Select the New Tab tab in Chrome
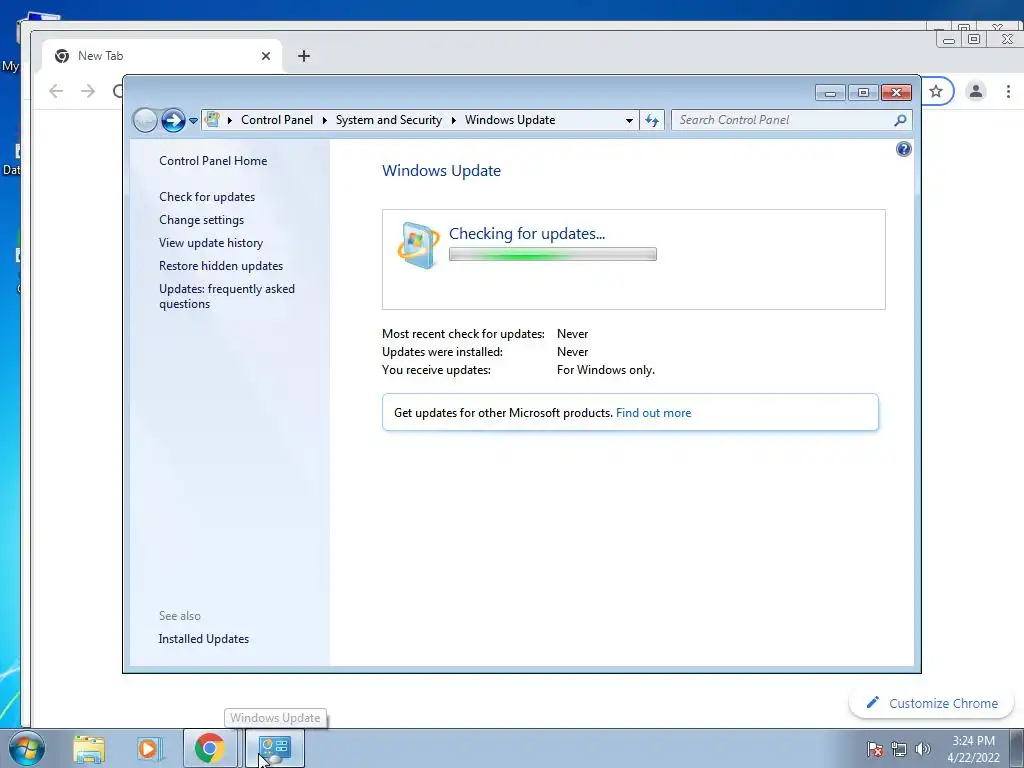Viewport: 1024px width, 768px height. tap(162, 56)
